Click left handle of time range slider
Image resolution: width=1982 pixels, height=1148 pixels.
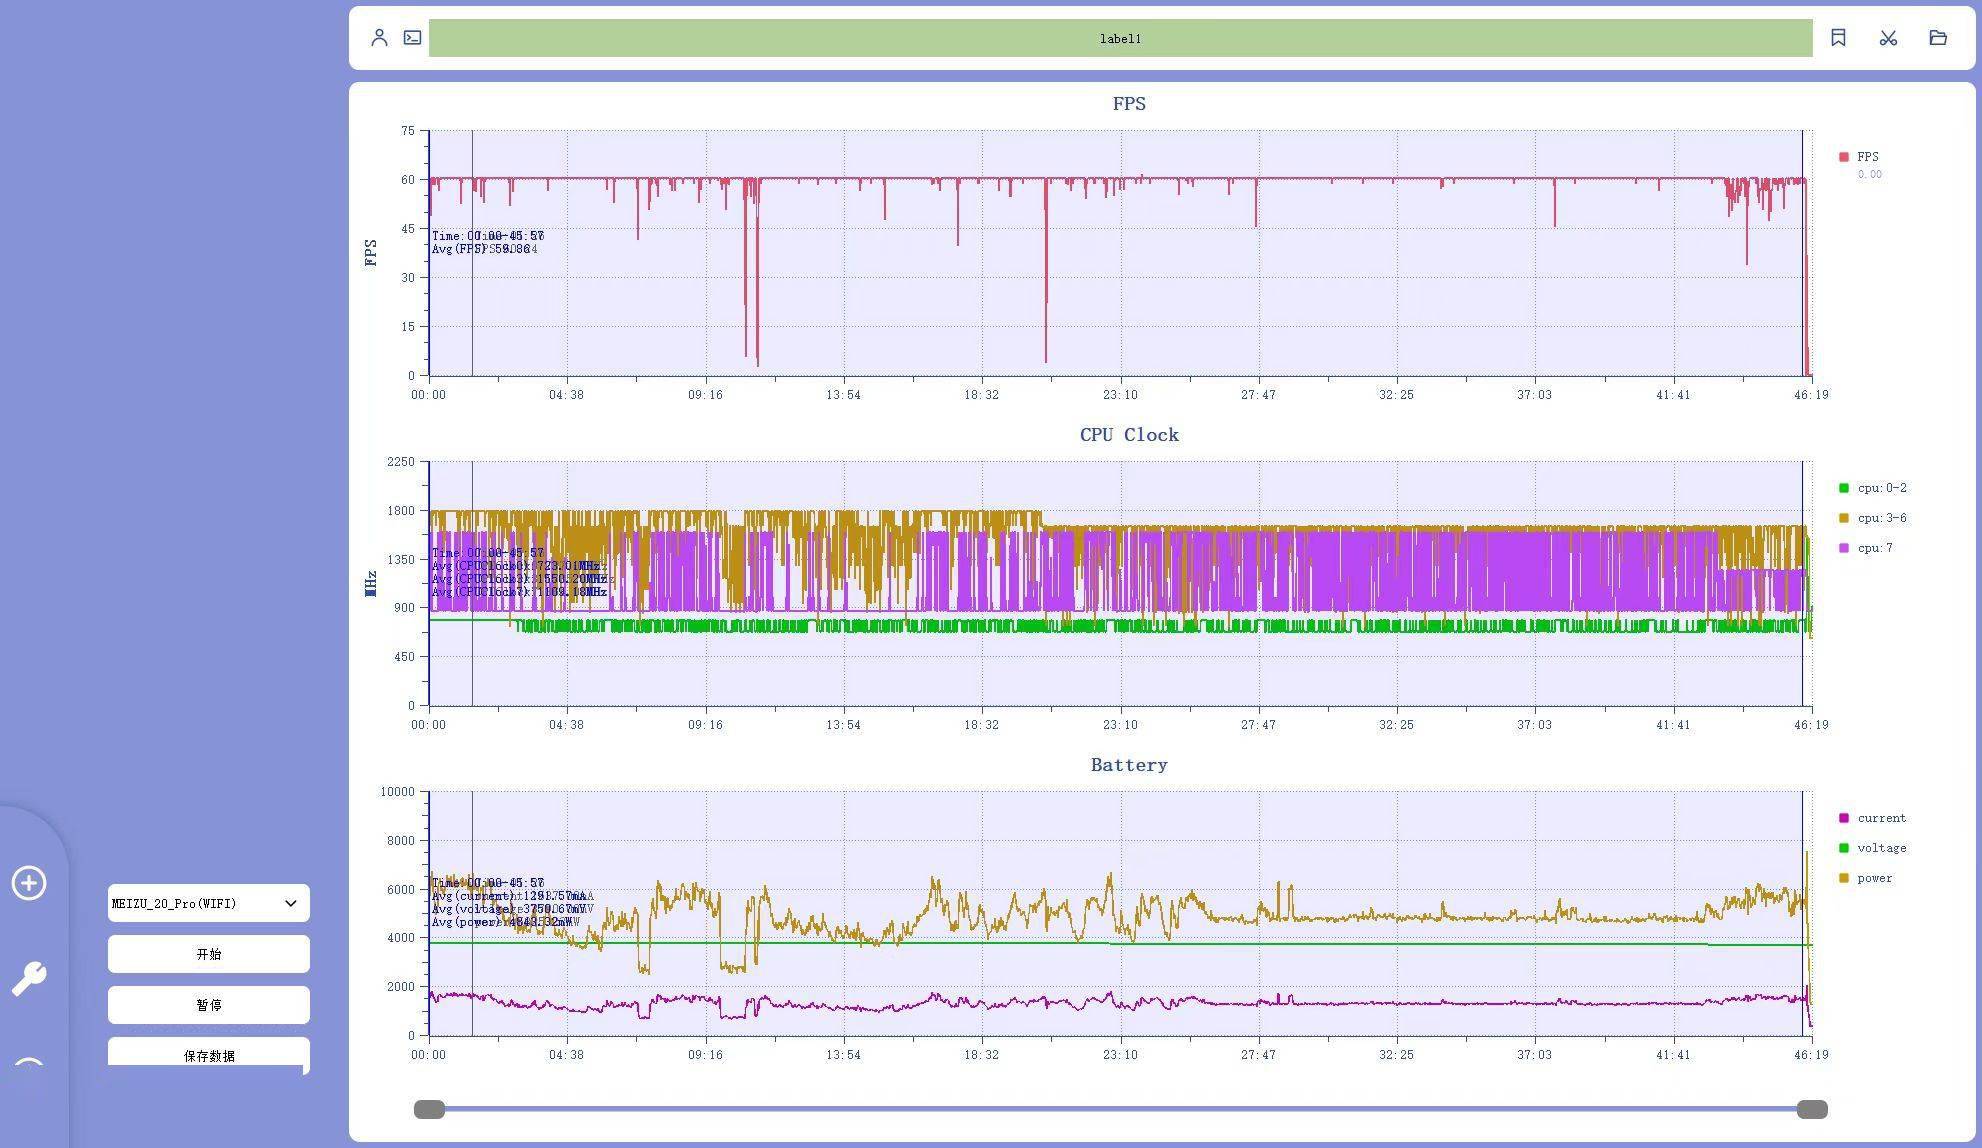(429, 1109)
